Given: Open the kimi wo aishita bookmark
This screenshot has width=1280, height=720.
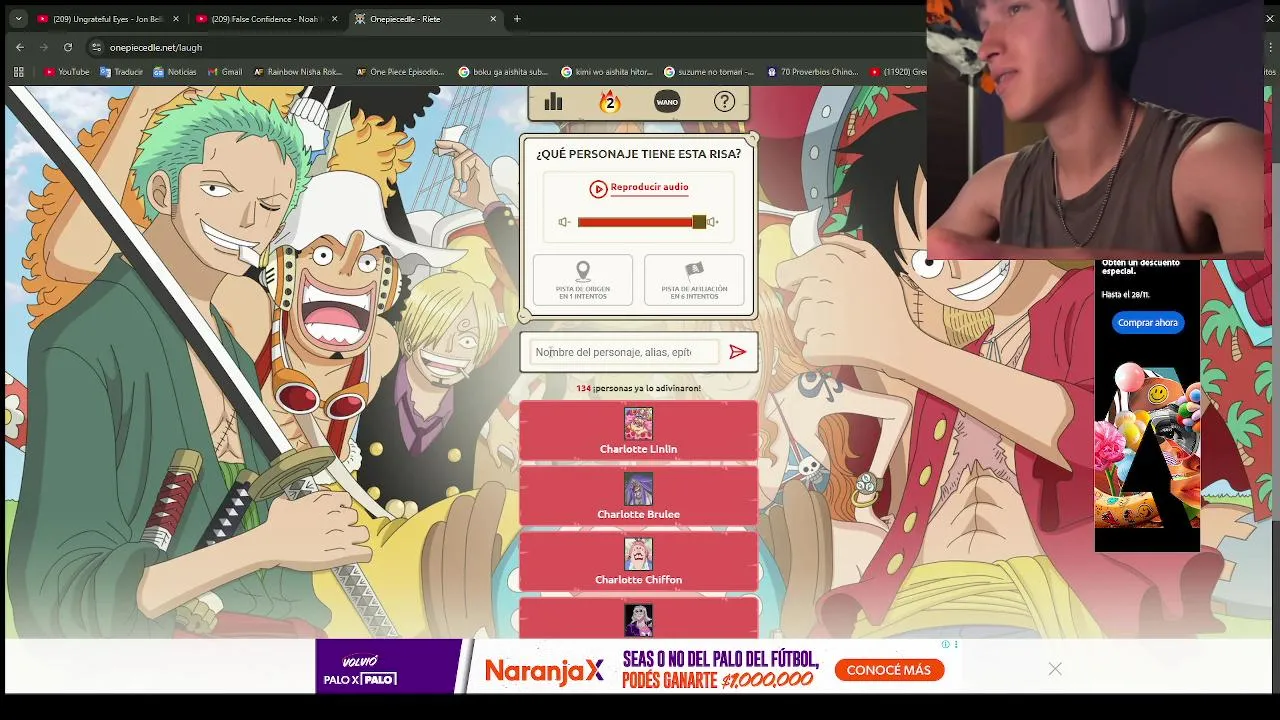Looking at the screenshot, I should [x=607, y=72].
